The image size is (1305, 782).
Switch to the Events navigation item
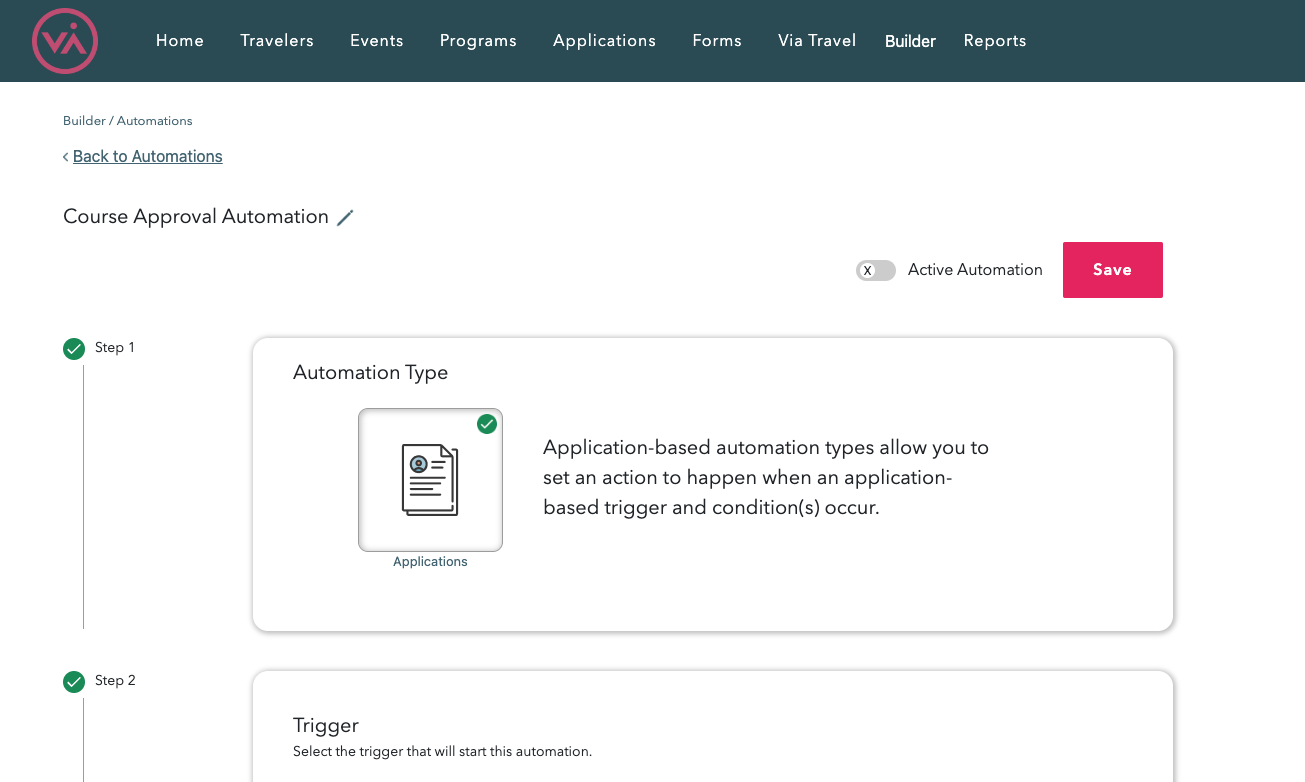tap(376, 40)
